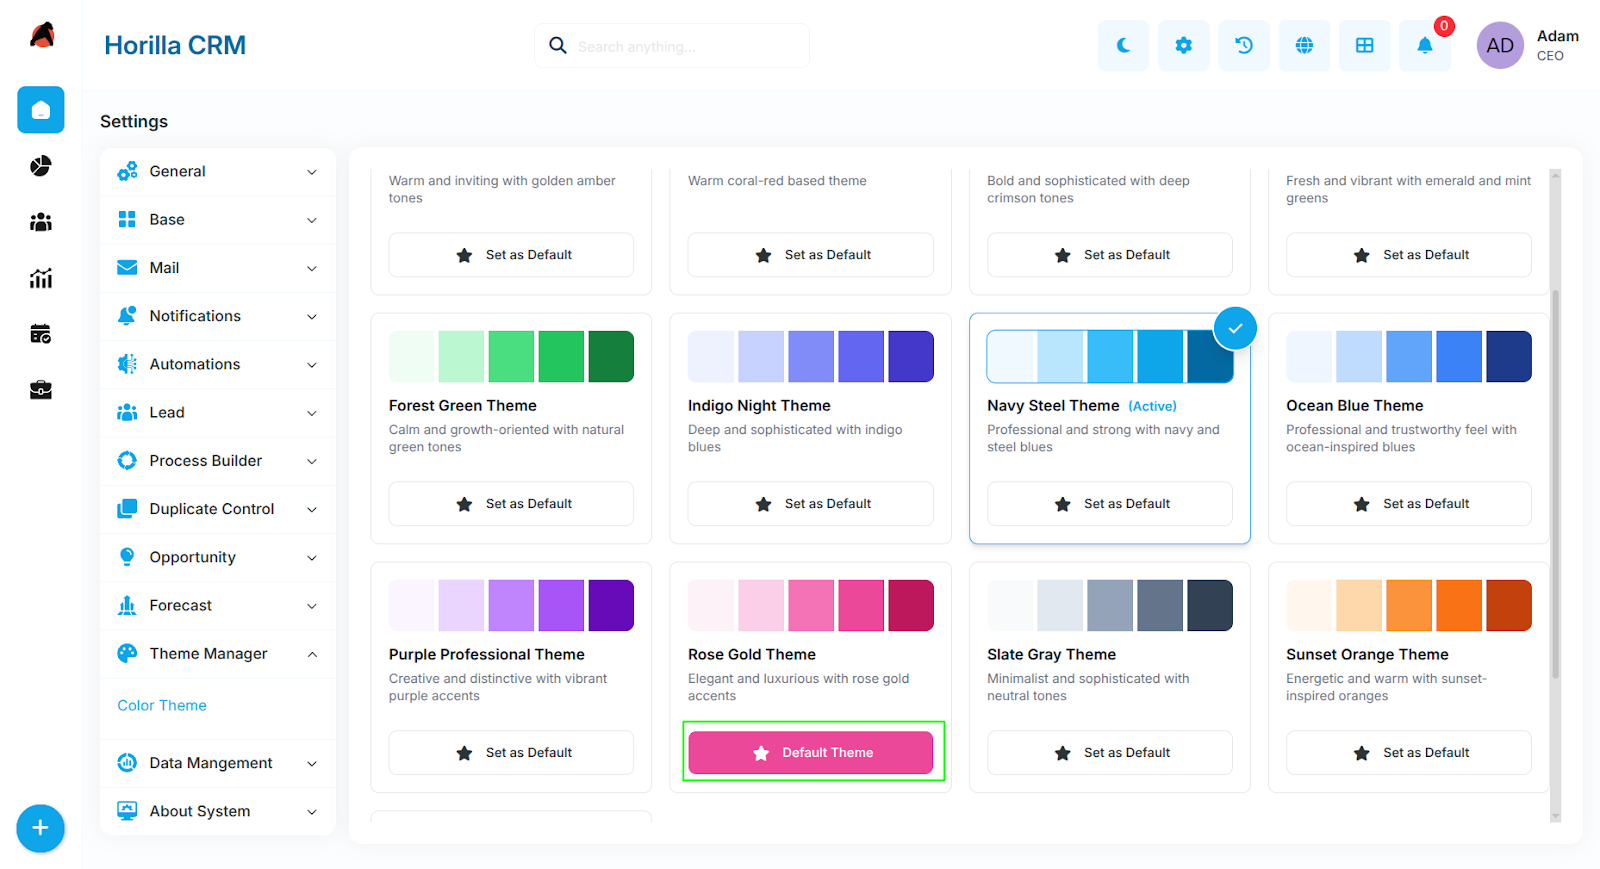
Task: Click the globe language icon
Action: click(x=1304, y=45)
